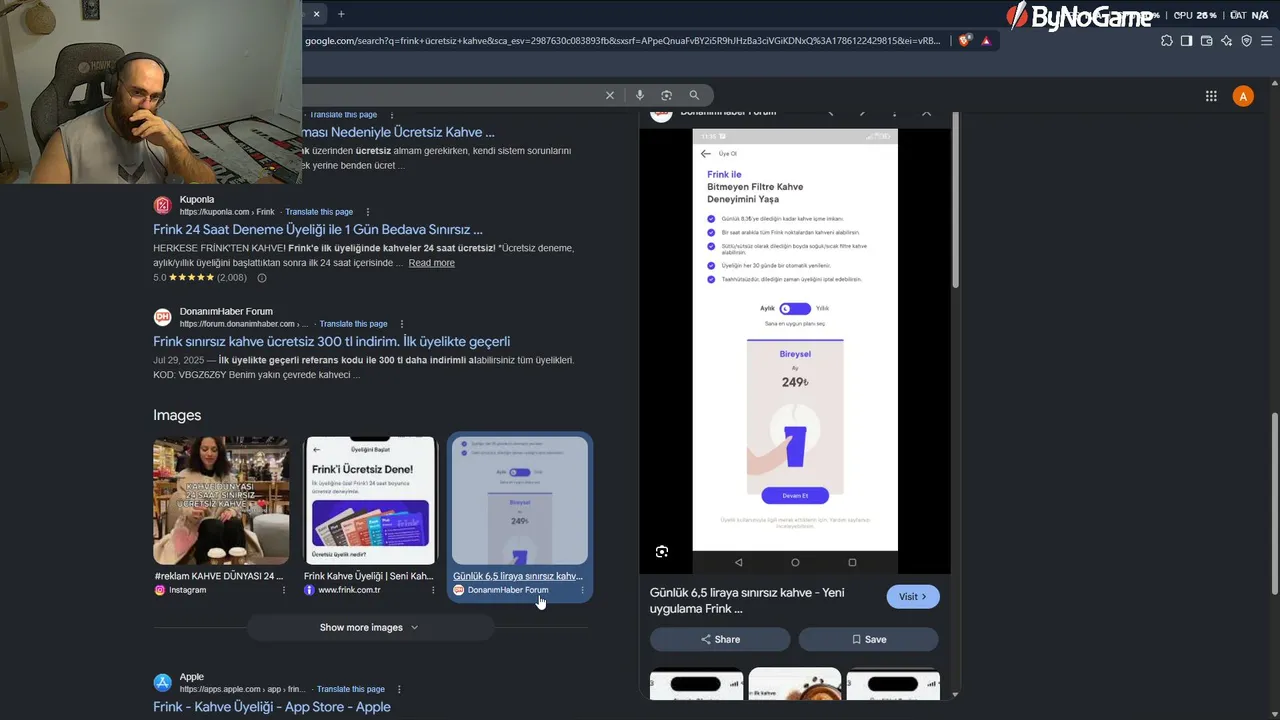Open the Brave Shields lion icon
Screen dimensions: 1280x720
pos(964,41)
